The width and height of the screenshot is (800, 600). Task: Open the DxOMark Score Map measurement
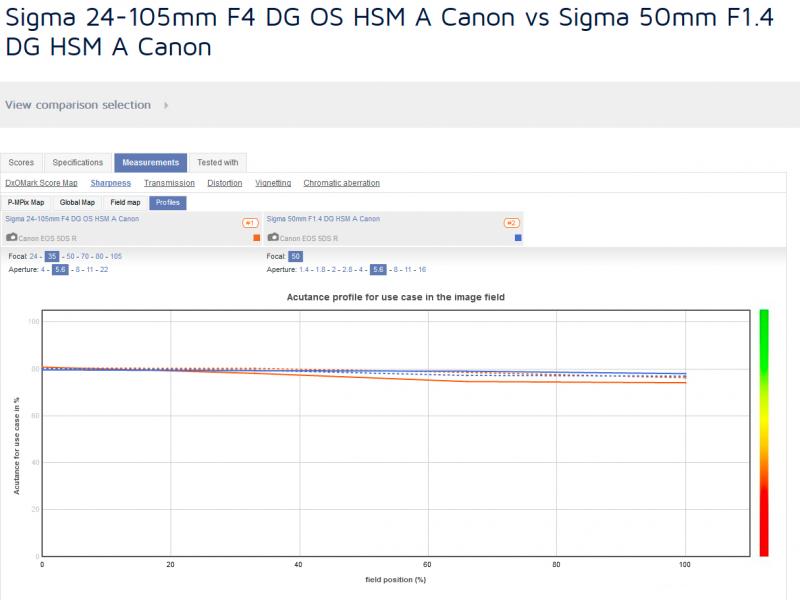41,183
